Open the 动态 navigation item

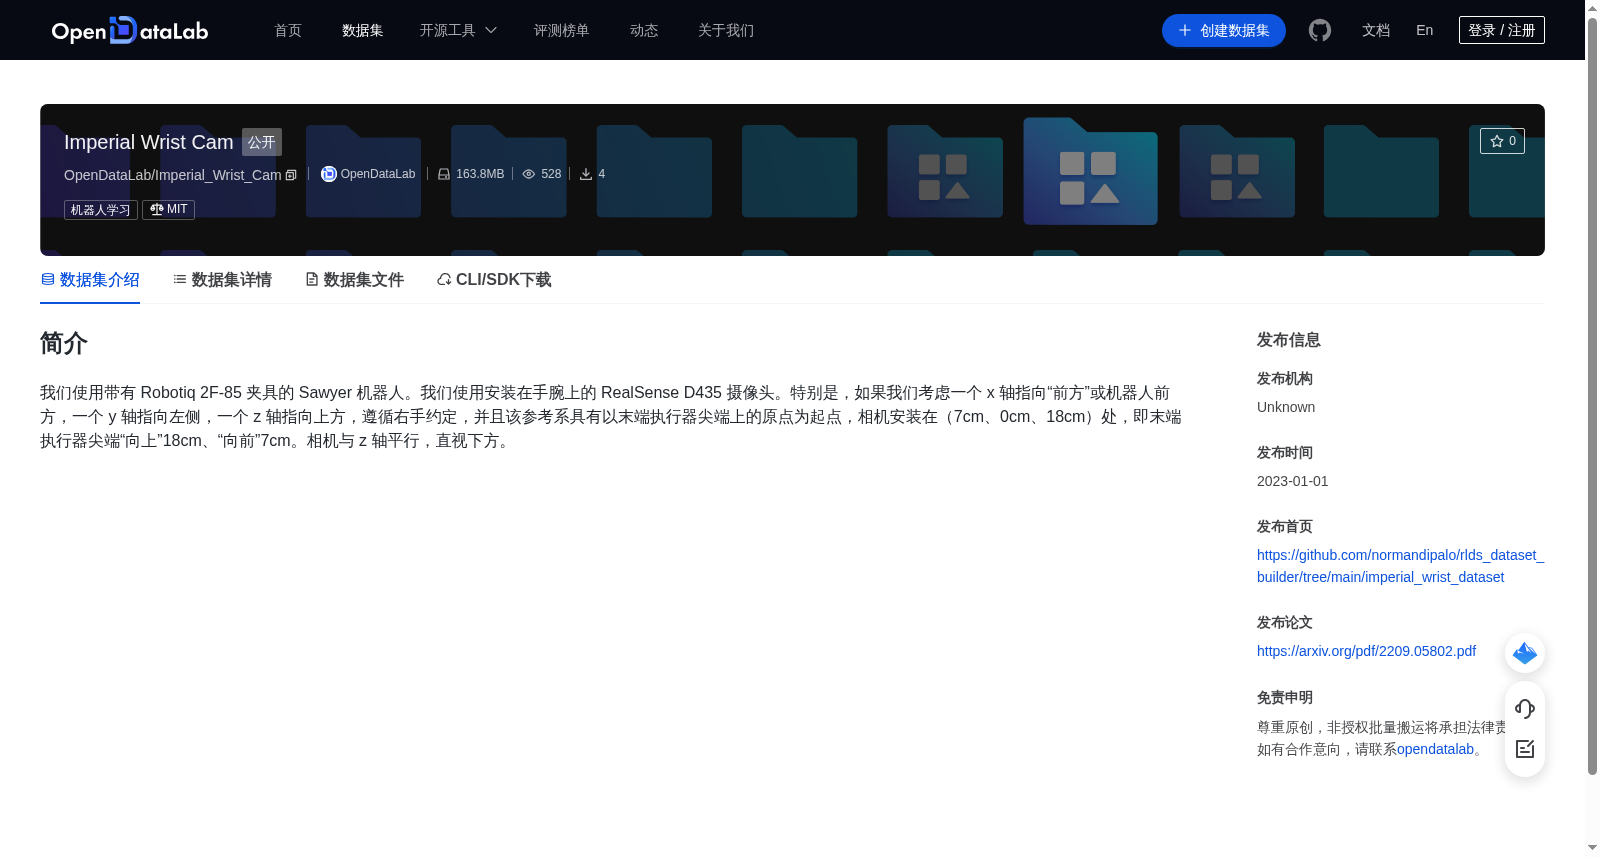pyautogui.click(x=644, y=30)
